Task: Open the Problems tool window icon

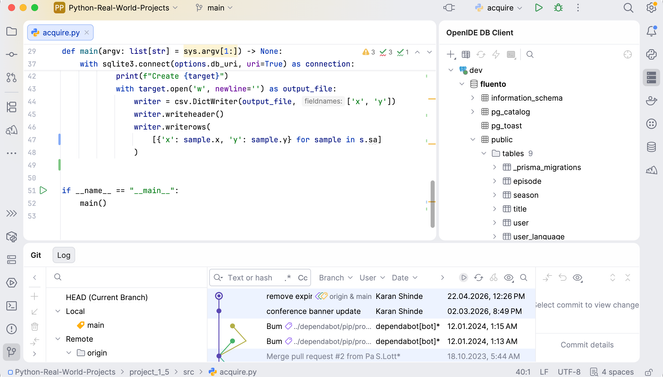Action: (x=11, y=329)
